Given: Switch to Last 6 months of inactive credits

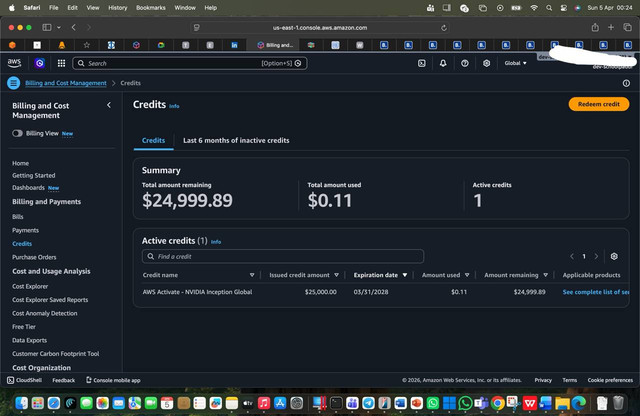Looking at the screenshot, I should pos(236,140).
